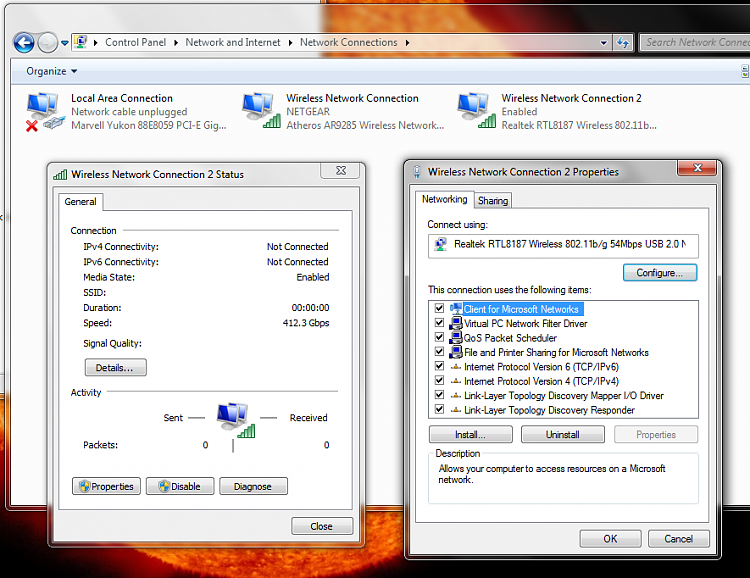Click the Wireless Network Connection 2 name
The image size is (750, 578).
pyautogui.click(x=572, y=98)
